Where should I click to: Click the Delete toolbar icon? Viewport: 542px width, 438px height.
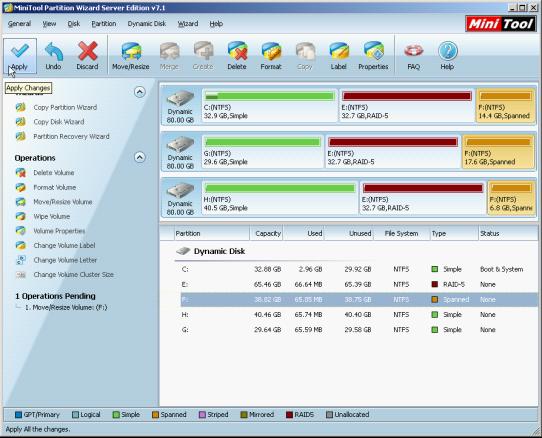point(237,56)
